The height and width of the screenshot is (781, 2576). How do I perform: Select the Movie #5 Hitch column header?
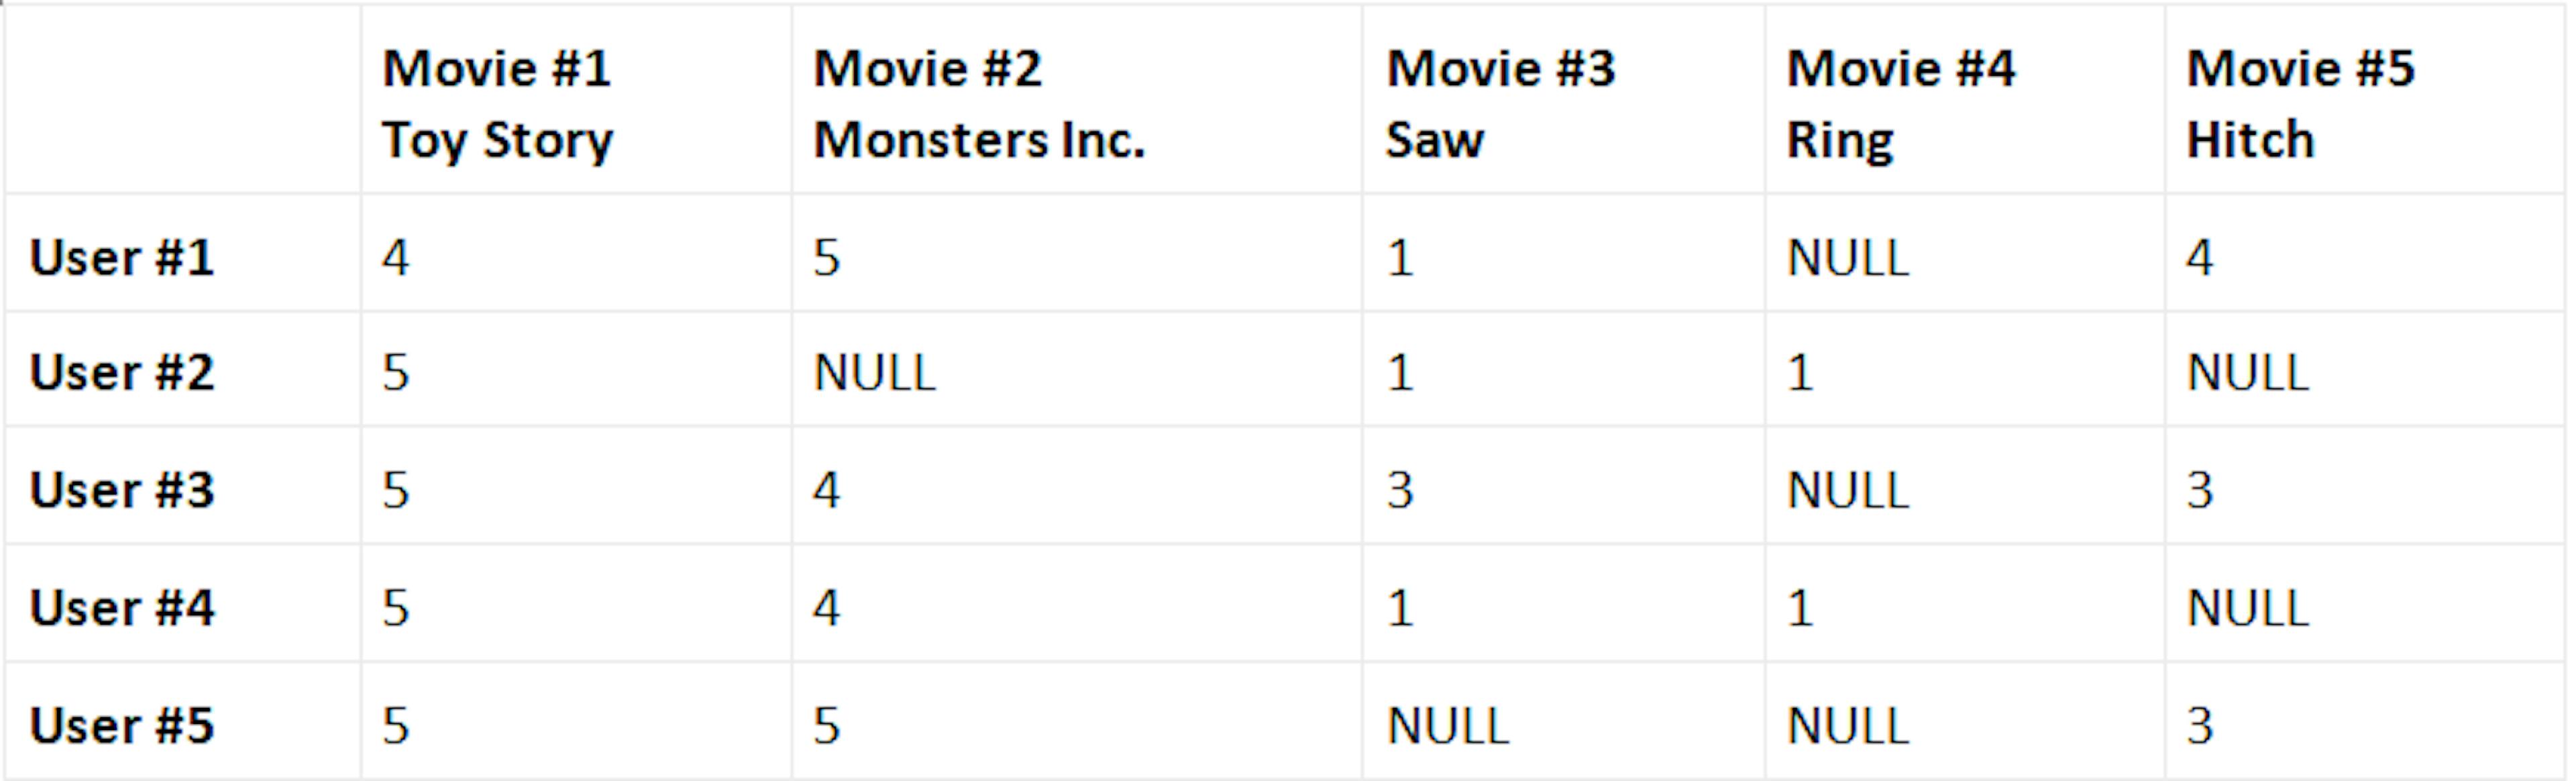click(x=2365, y=100)
